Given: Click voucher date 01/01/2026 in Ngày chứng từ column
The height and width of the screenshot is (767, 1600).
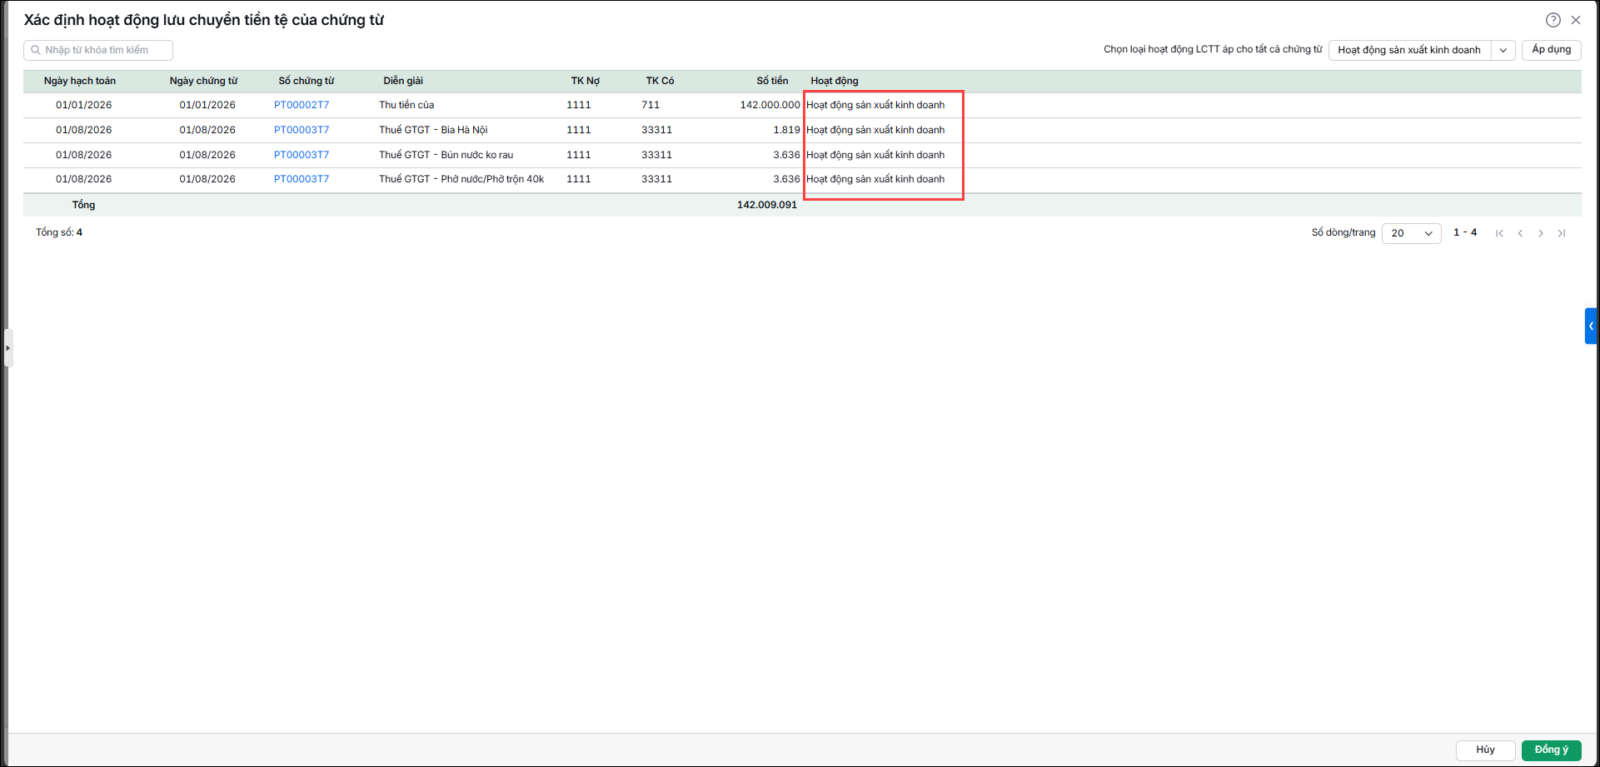Looking at the screenshot, I should tap(208, 105).
